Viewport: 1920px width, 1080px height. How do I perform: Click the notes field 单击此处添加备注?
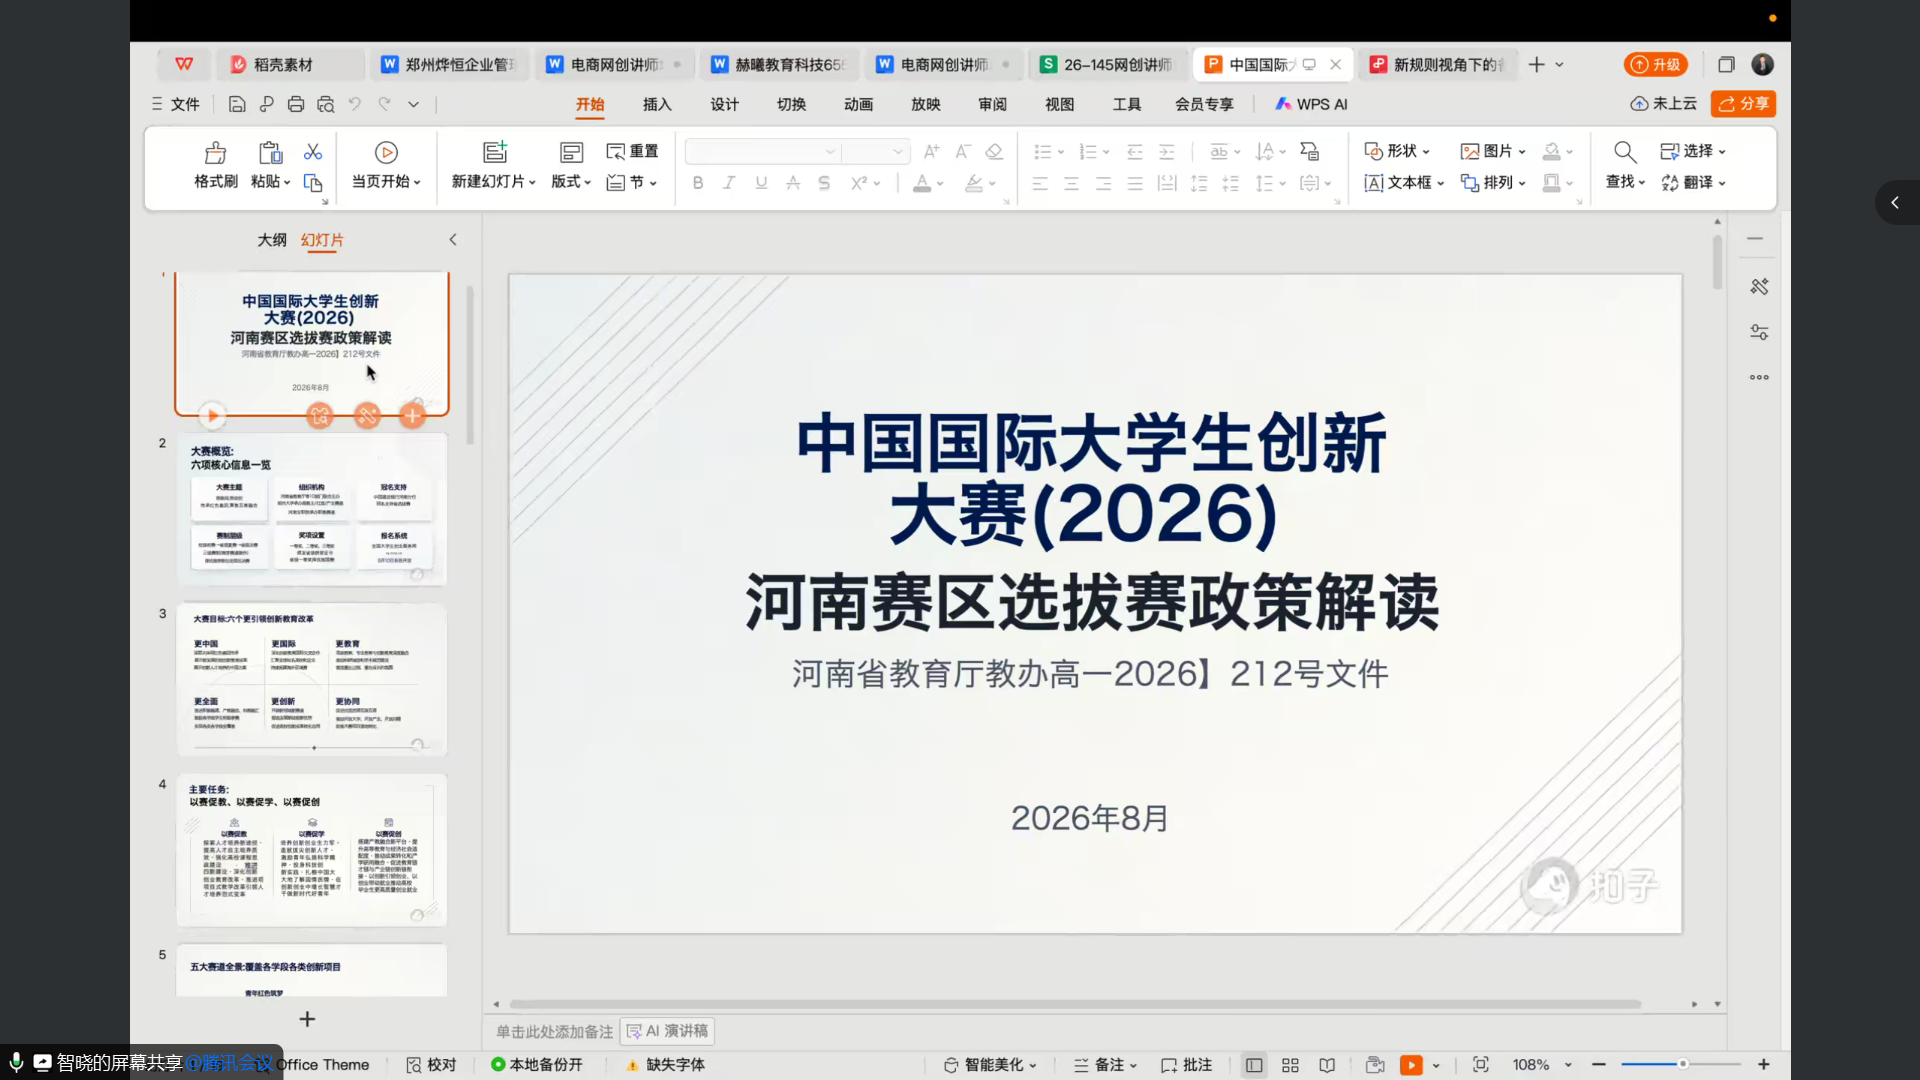(x=555, y=1032)
